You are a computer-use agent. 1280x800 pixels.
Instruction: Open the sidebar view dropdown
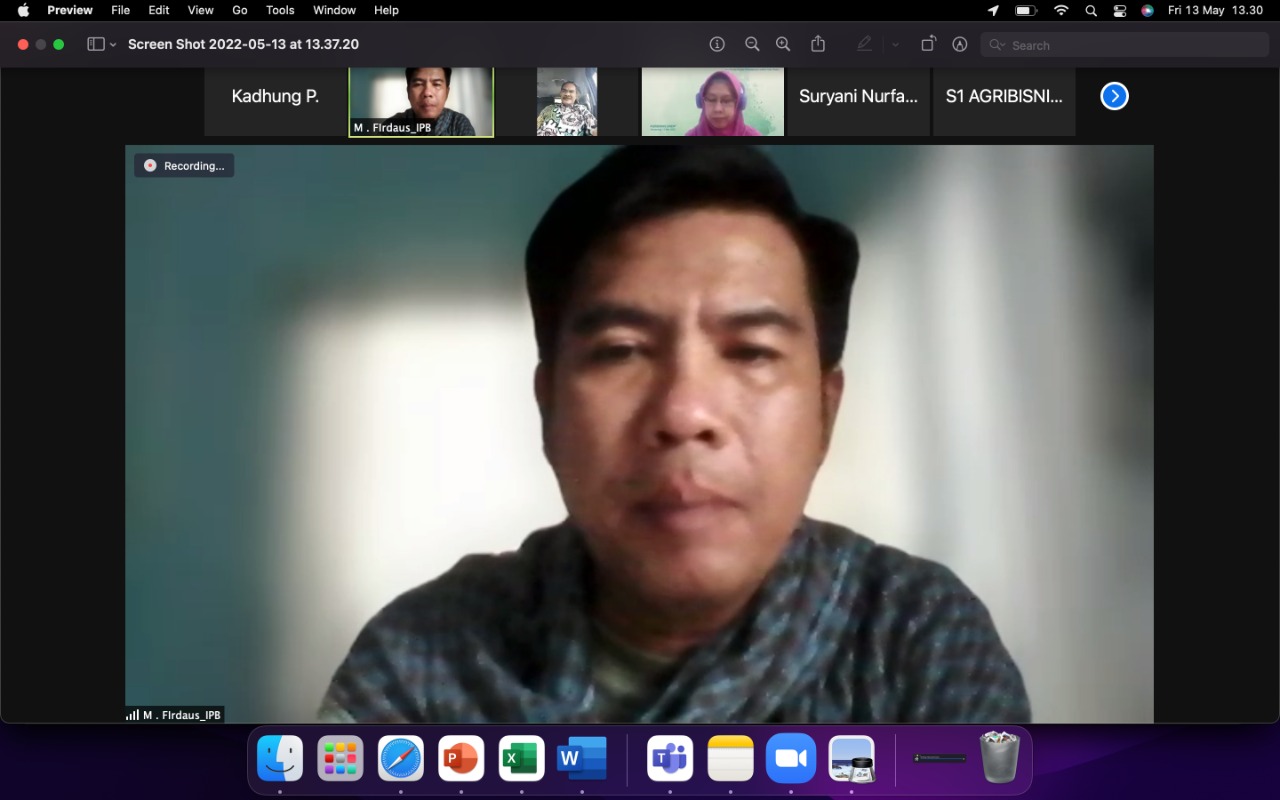[x=102, y=44]
